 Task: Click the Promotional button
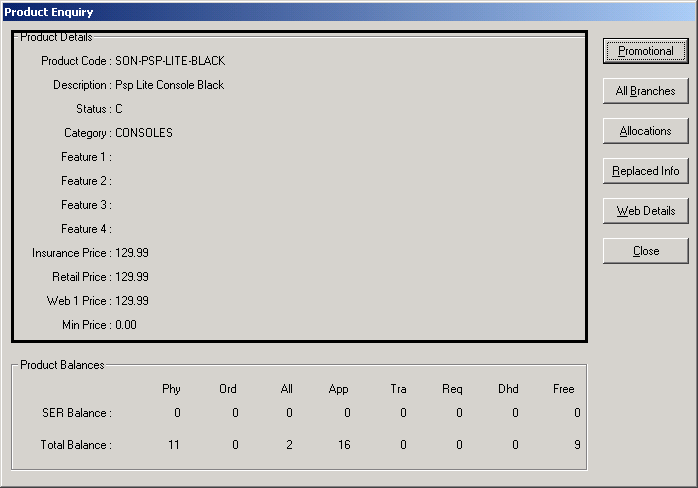point(645,51)
